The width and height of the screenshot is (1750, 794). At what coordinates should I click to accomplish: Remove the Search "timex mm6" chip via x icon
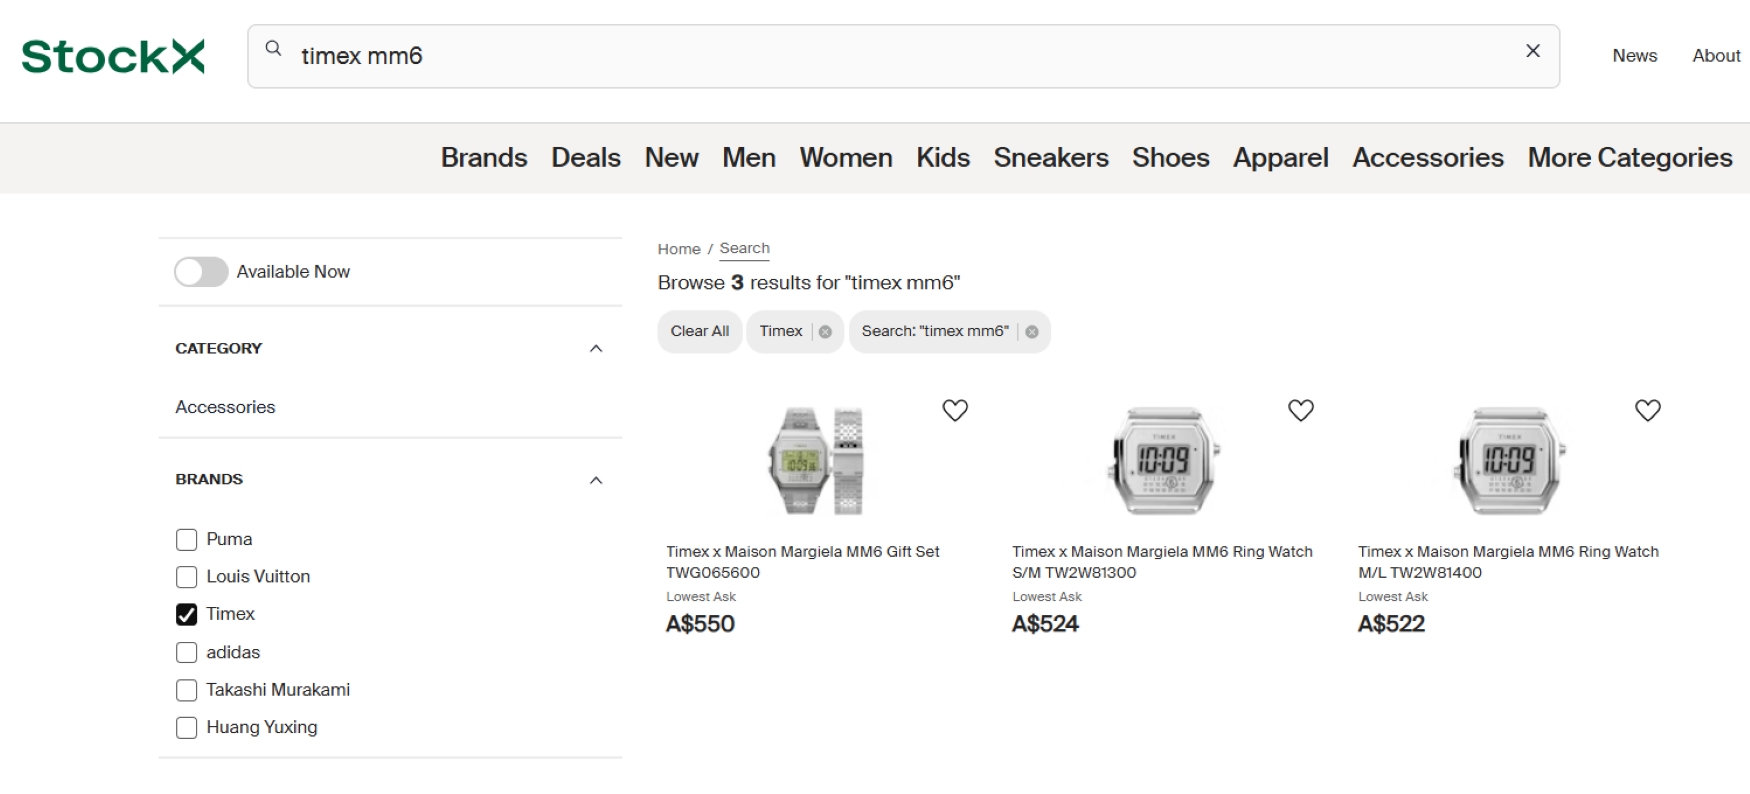pos(1032,332)
